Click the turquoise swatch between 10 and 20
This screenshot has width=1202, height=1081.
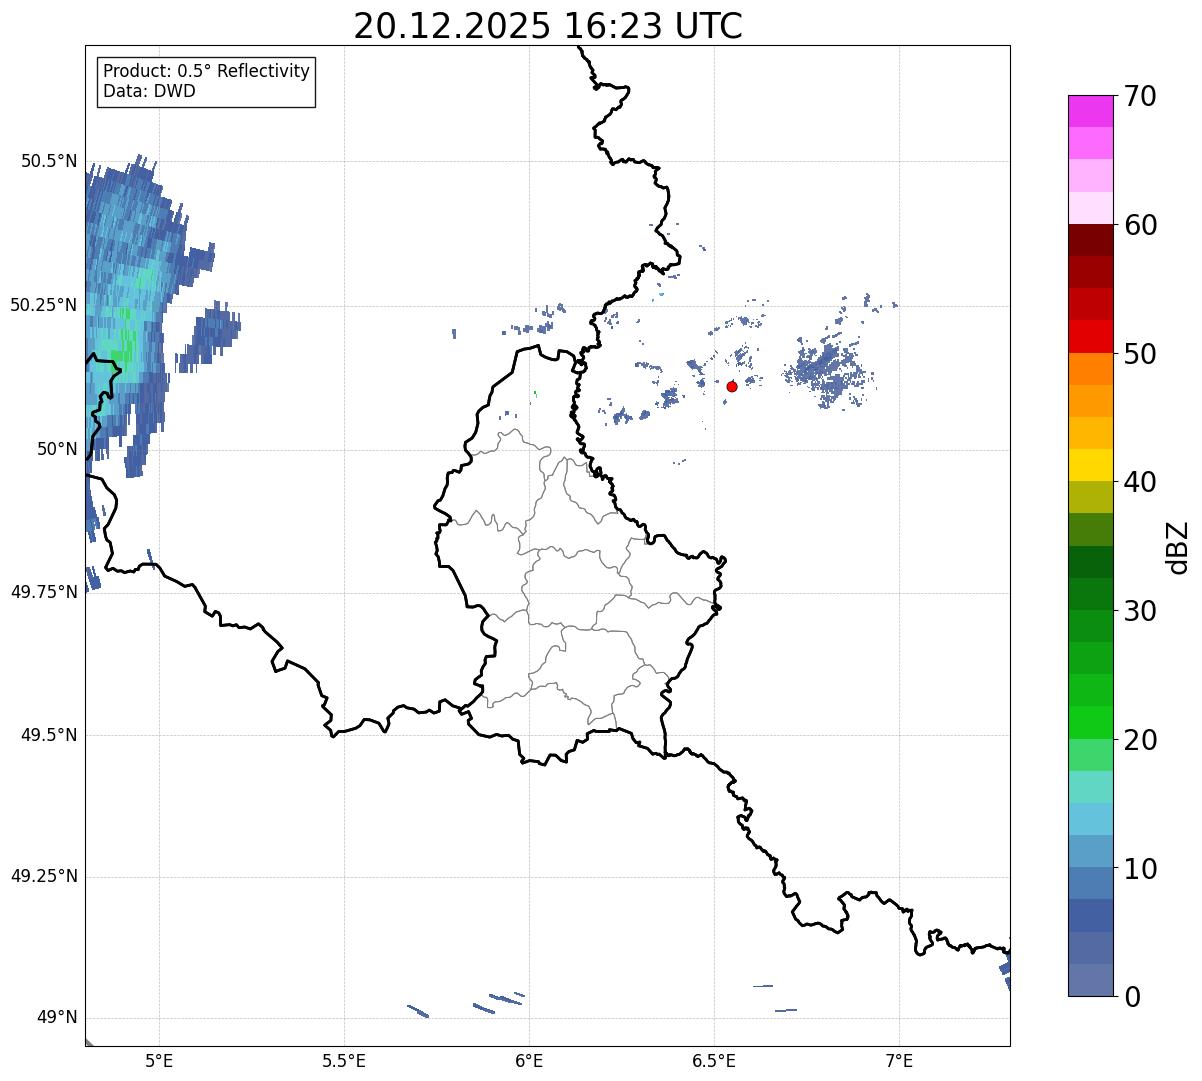click(1091, 787)
